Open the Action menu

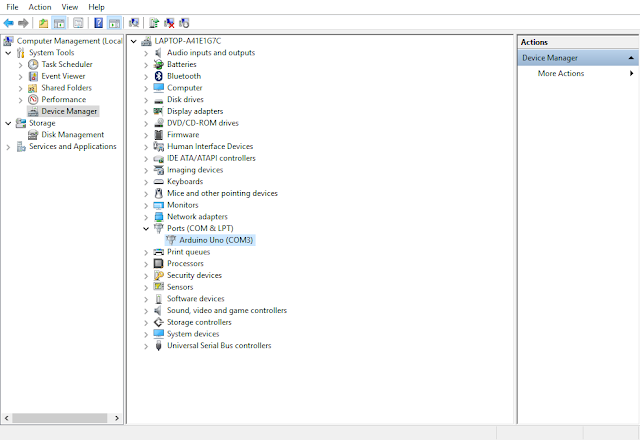[40, 7]
